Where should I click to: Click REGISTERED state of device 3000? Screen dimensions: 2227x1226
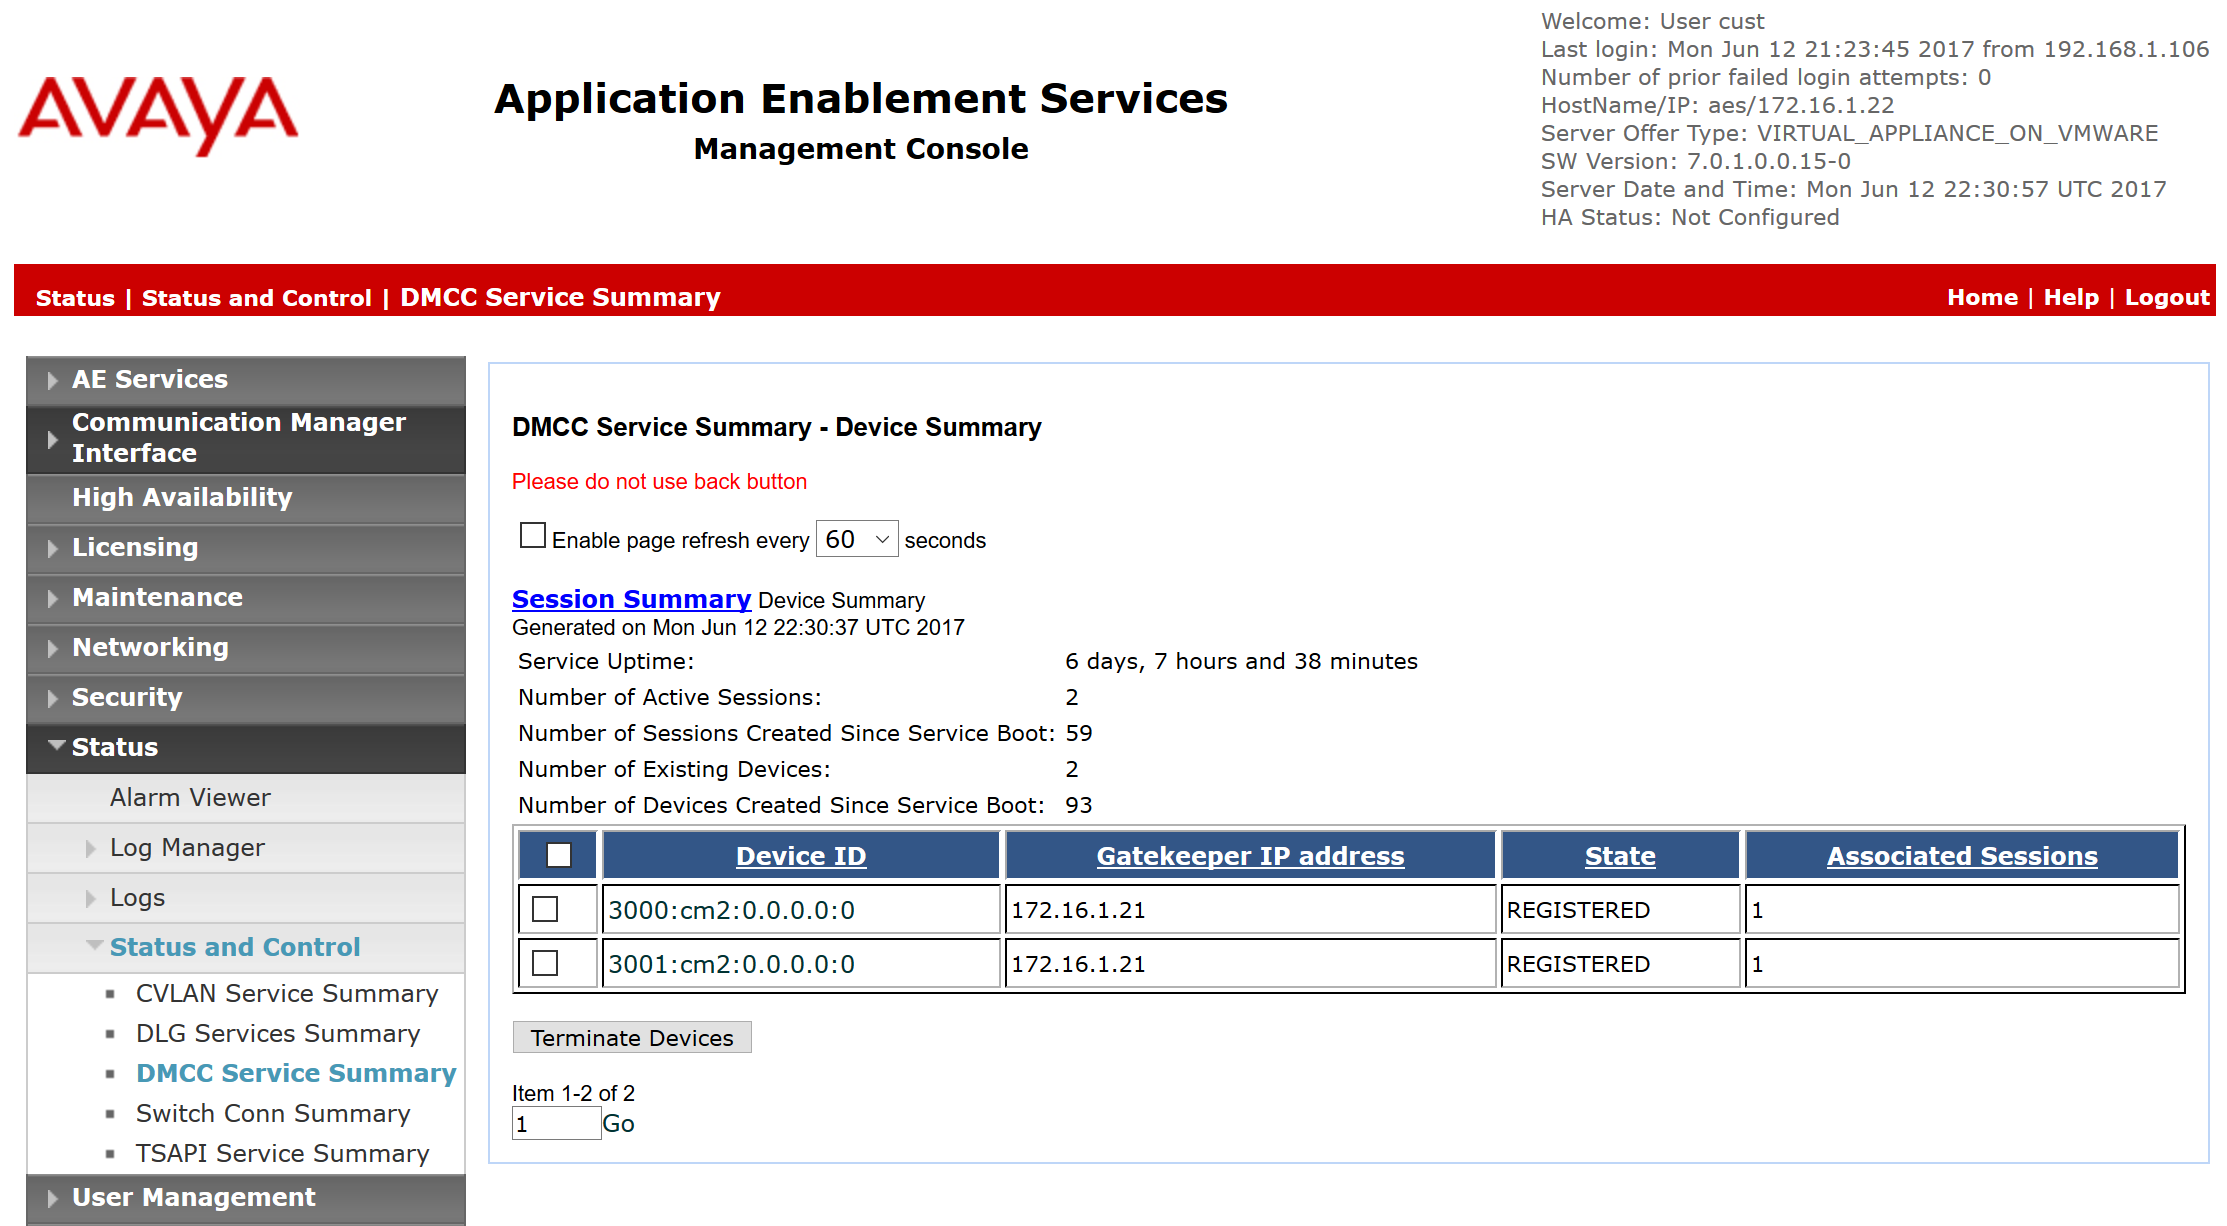[1578, 910]
